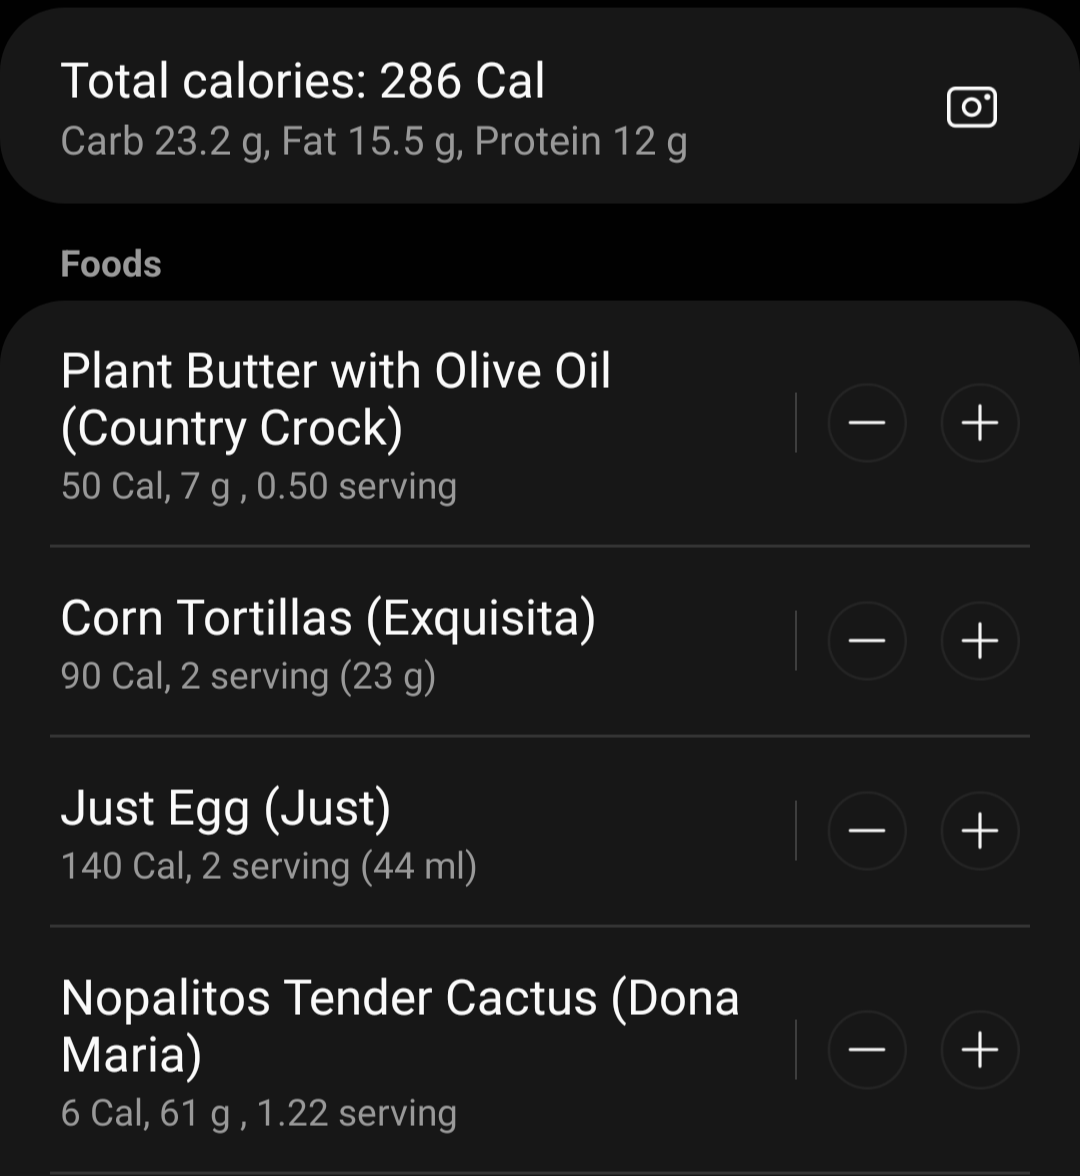Increase Plant Butter with Olive Oil serving

pos(980,423)
